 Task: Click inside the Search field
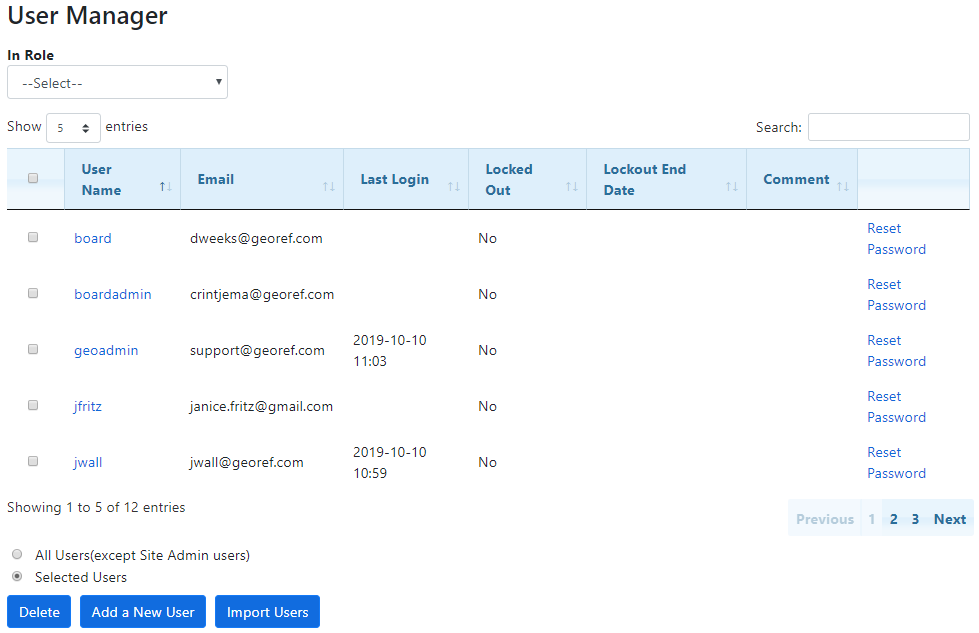[888, 127]
